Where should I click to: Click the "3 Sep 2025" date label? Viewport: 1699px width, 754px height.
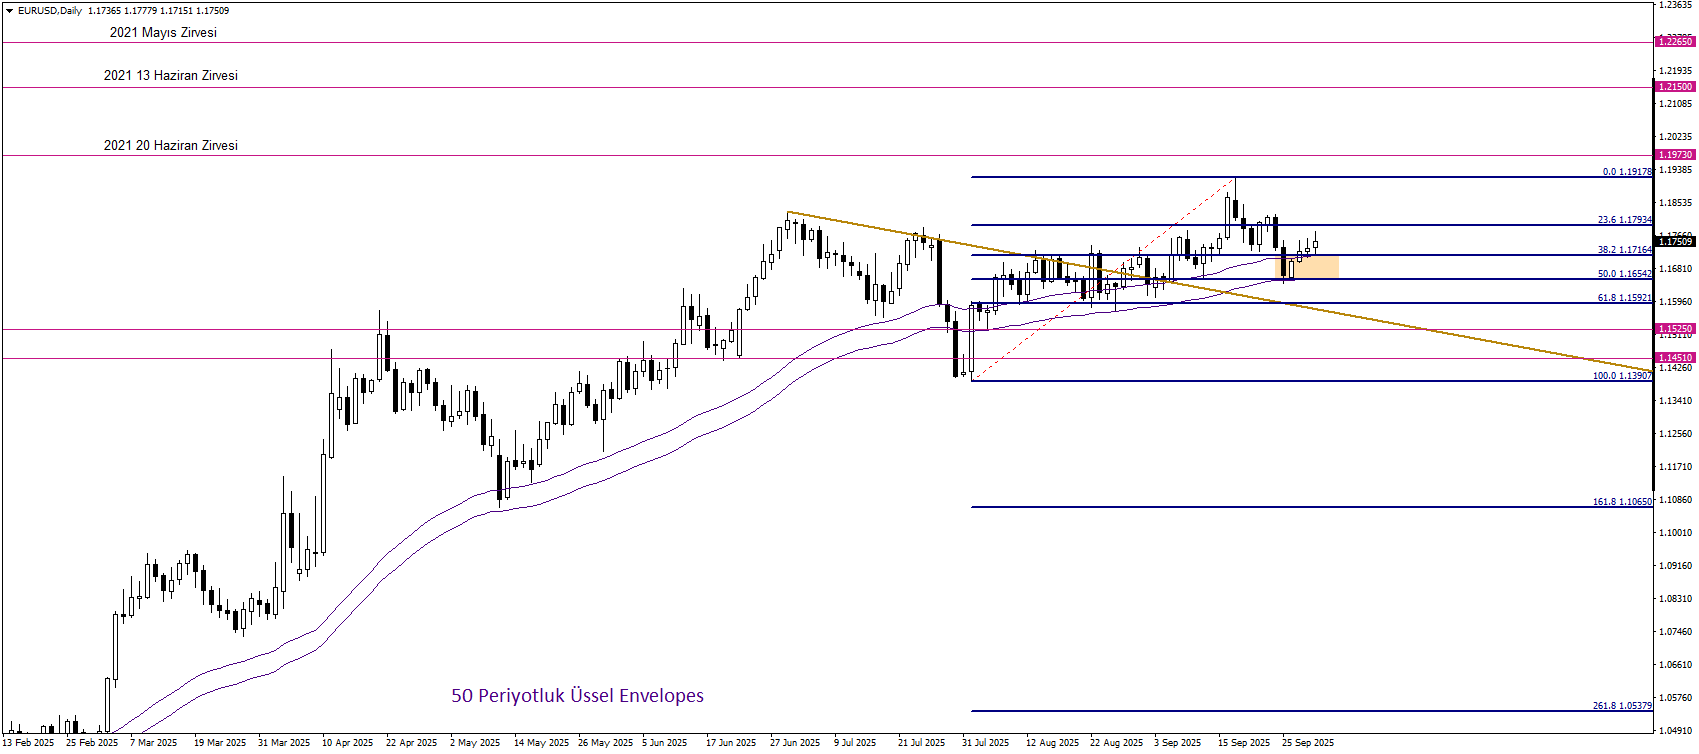tap(1177, 743)
